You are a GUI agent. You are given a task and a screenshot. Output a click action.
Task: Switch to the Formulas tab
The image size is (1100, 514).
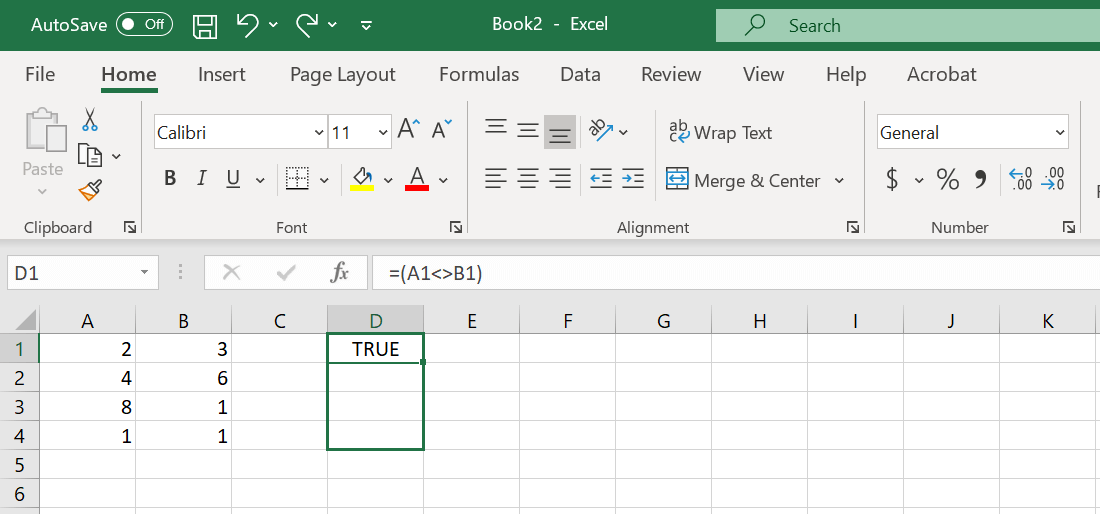coord(479,75)
